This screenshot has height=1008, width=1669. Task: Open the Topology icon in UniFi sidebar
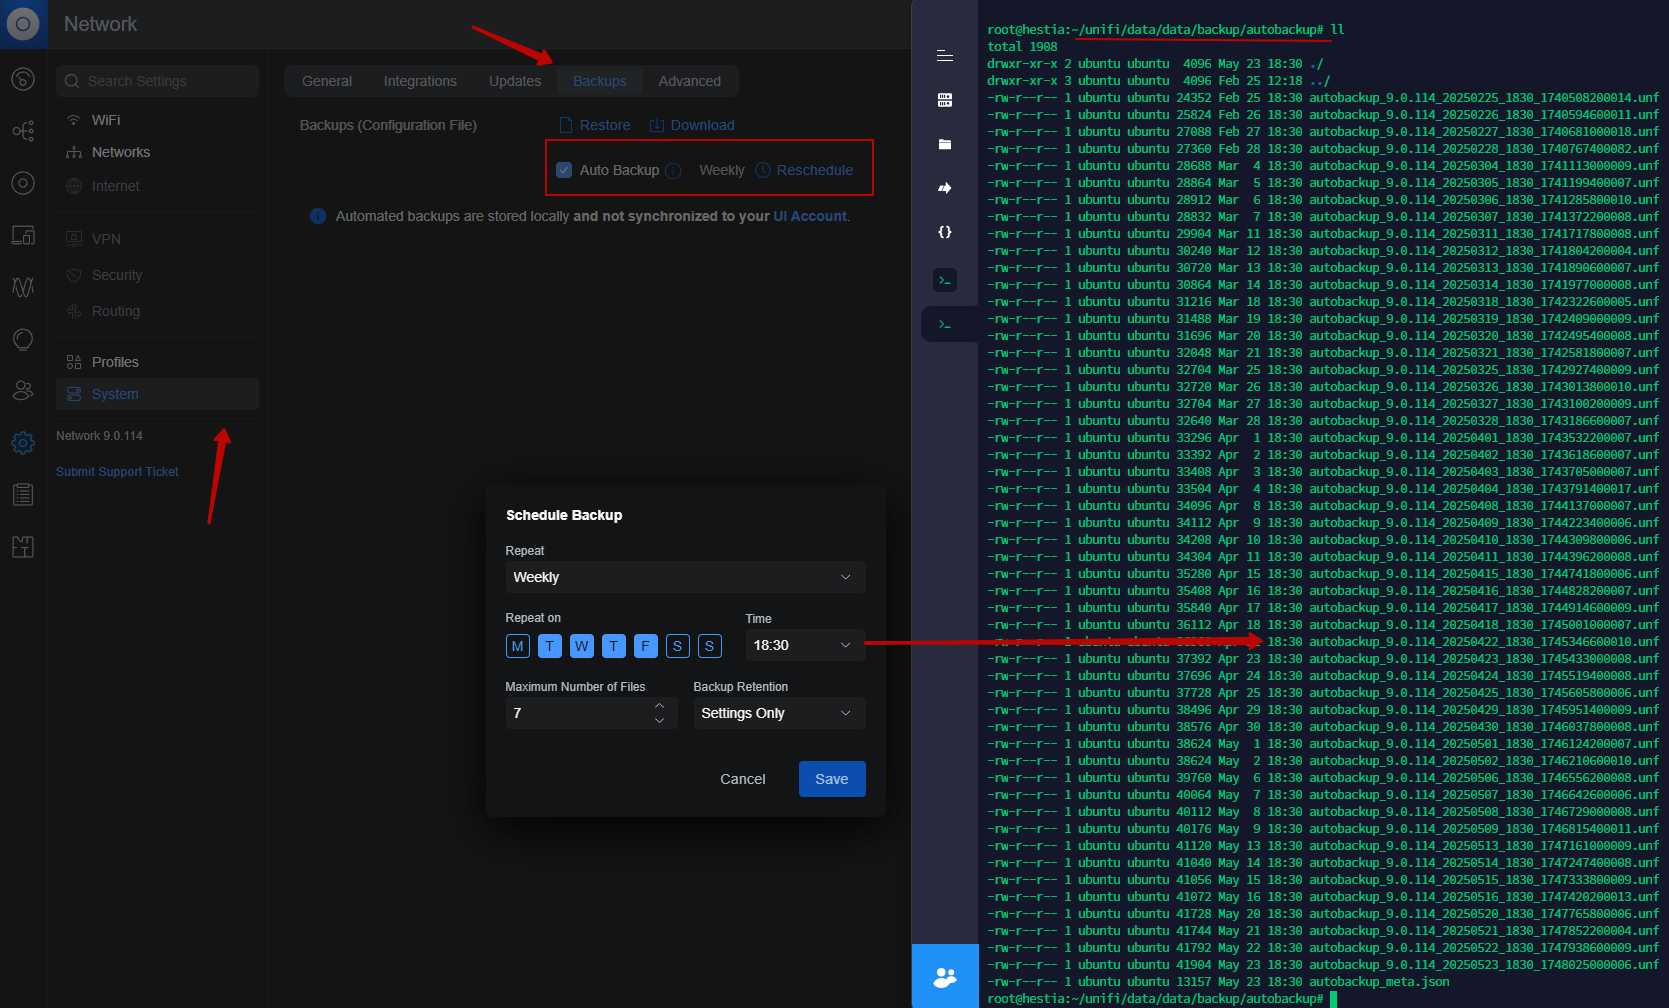pyautogui.click(x=23, y=131)
